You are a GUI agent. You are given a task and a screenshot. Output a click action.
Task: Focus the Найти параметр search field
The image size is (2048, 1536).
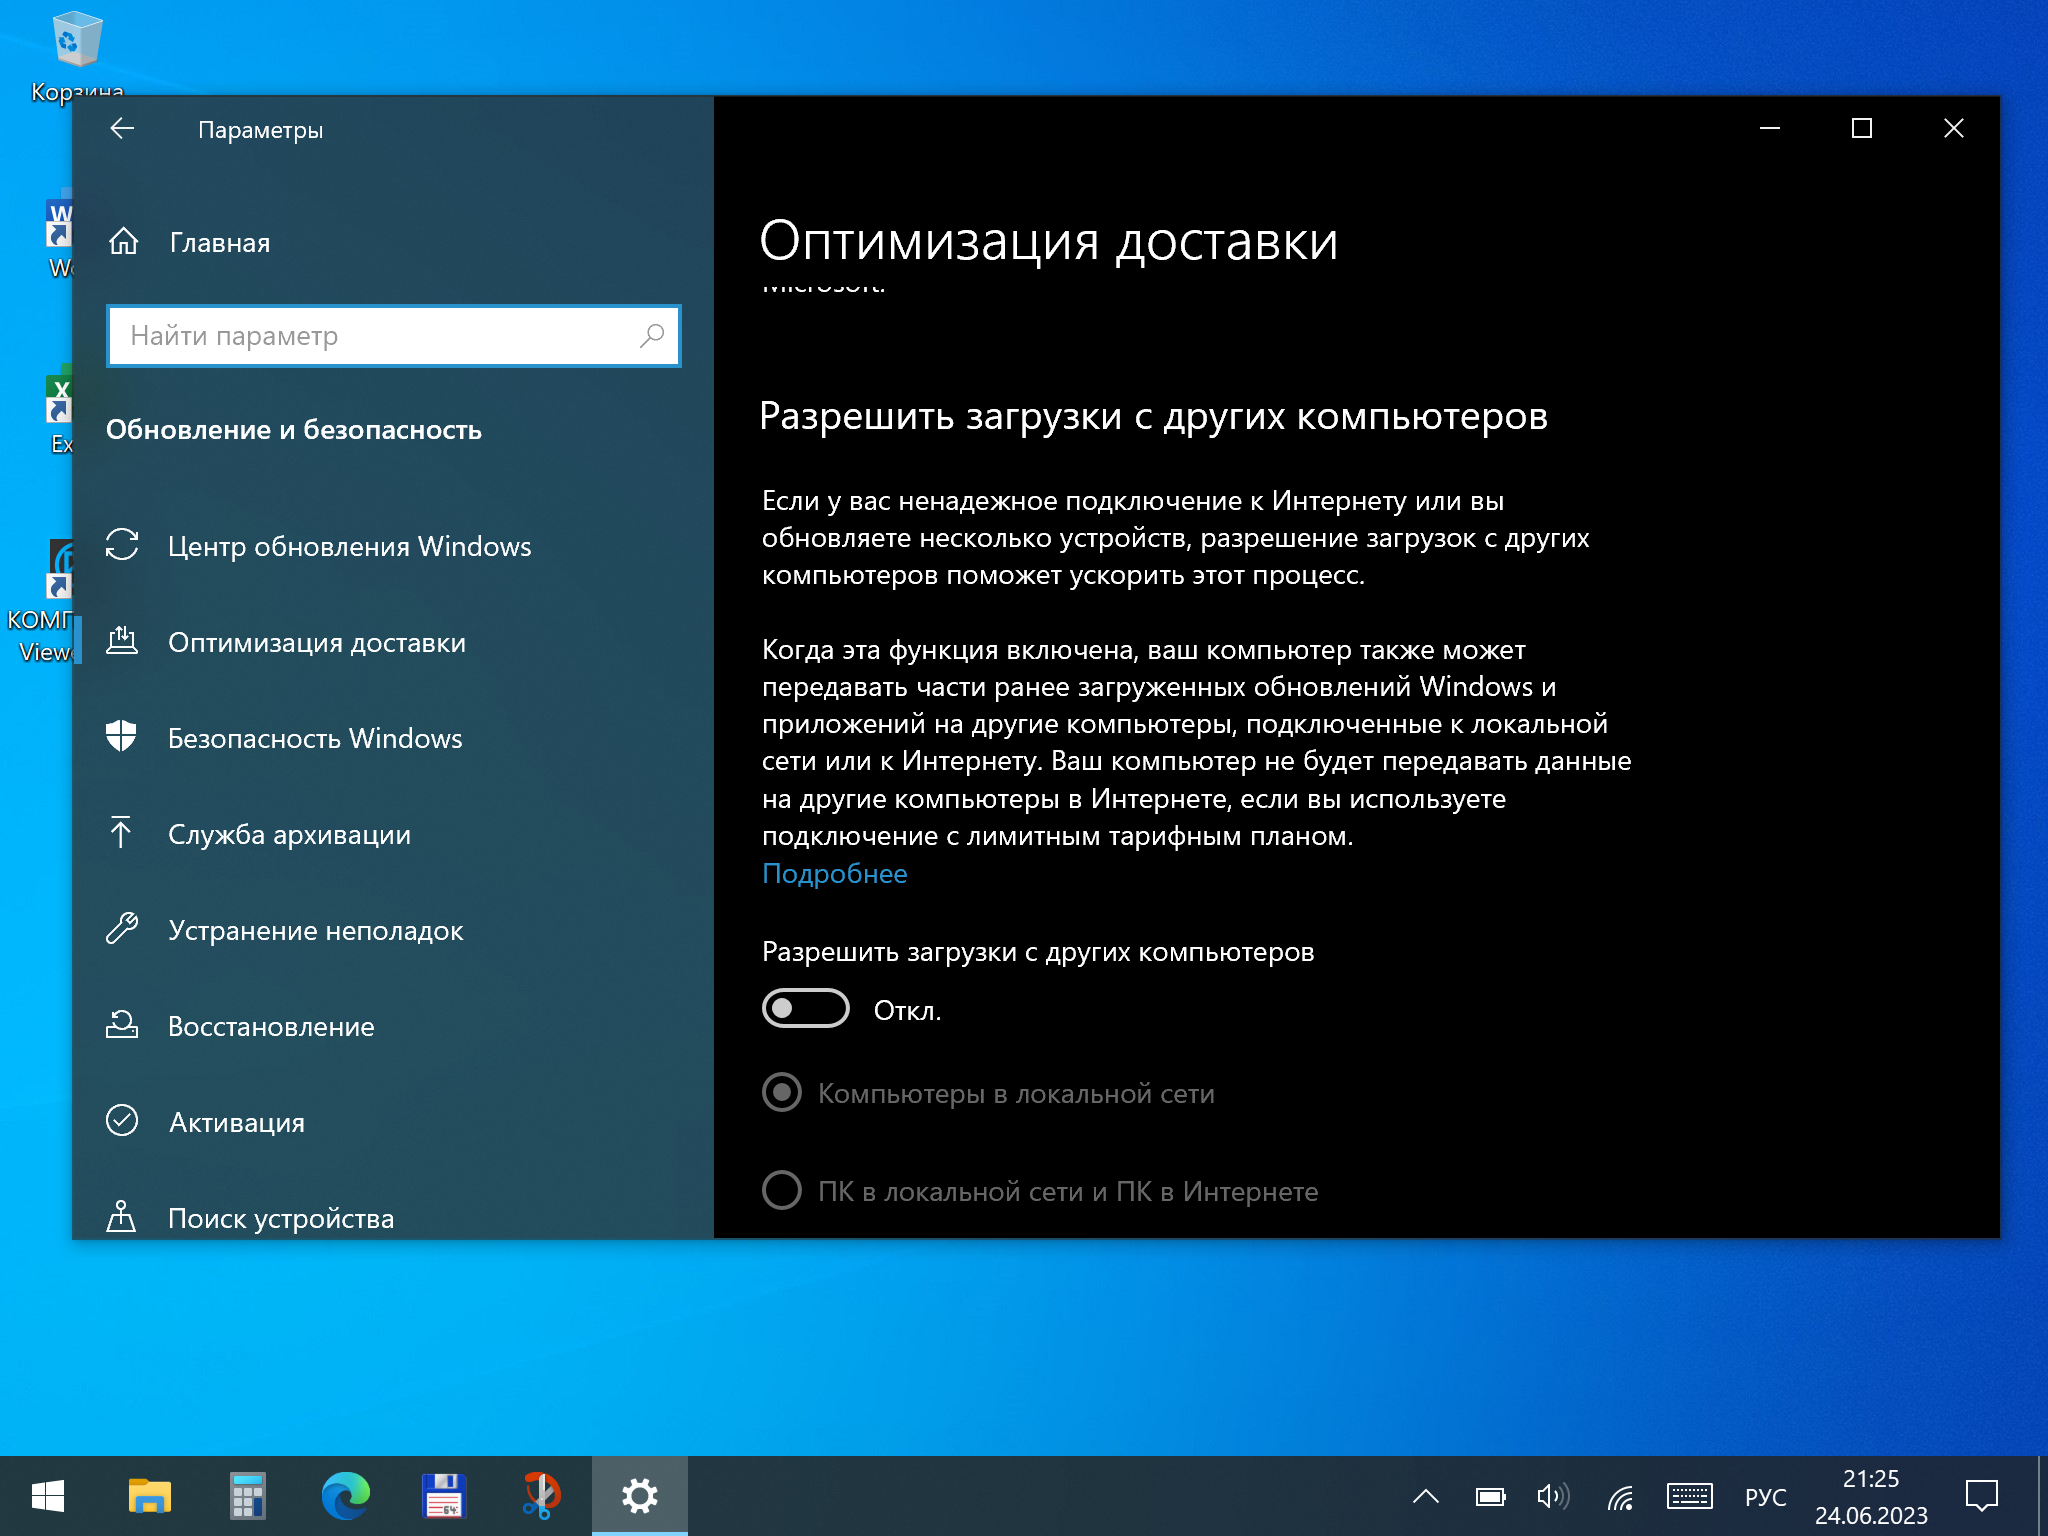[394, 336]
